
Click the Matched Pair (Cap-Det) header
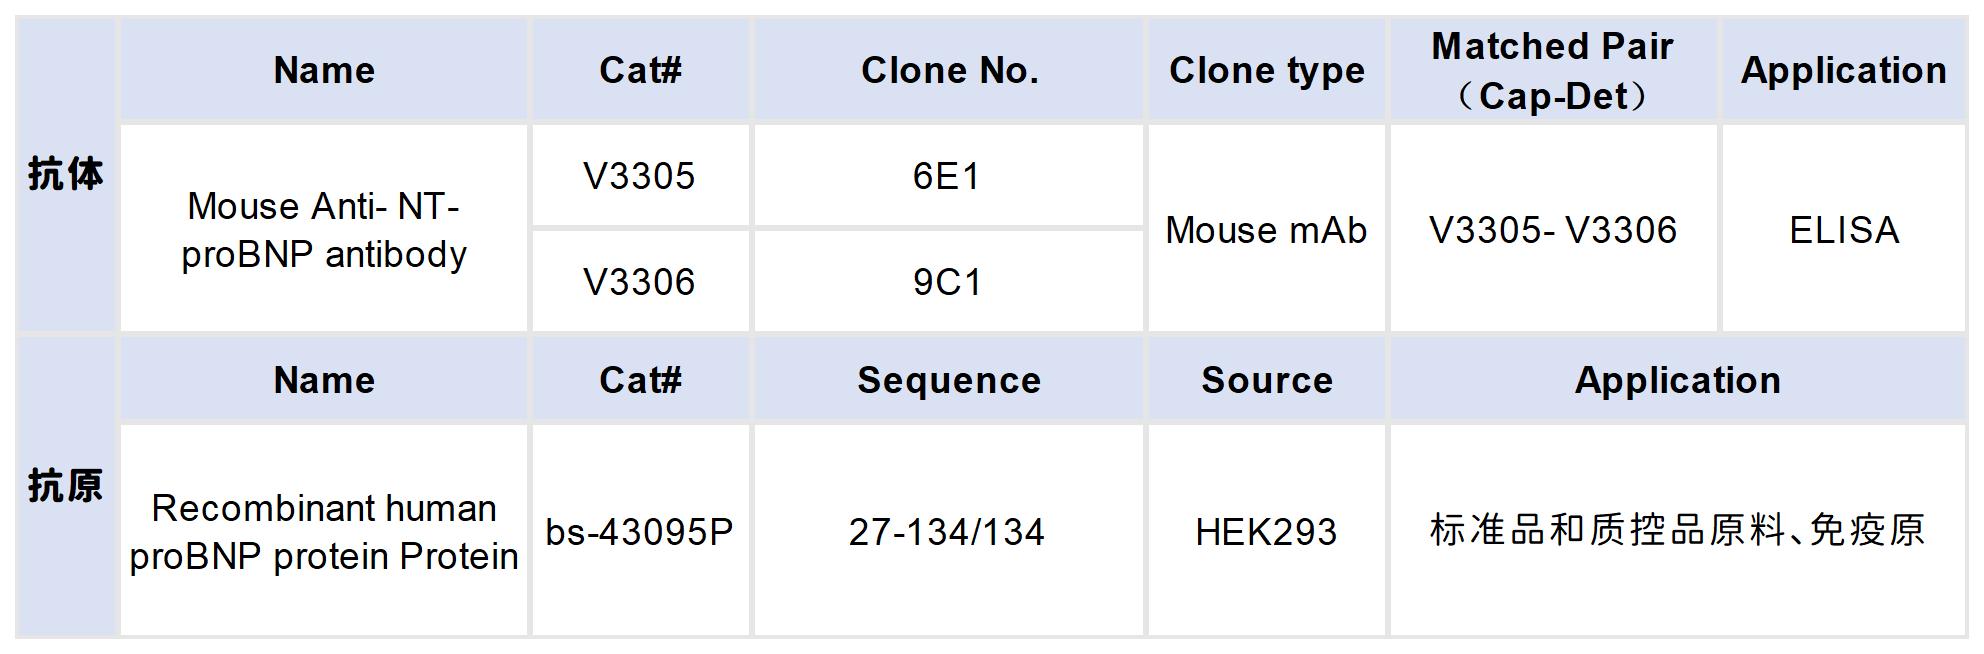click(x=1553, y=70)
